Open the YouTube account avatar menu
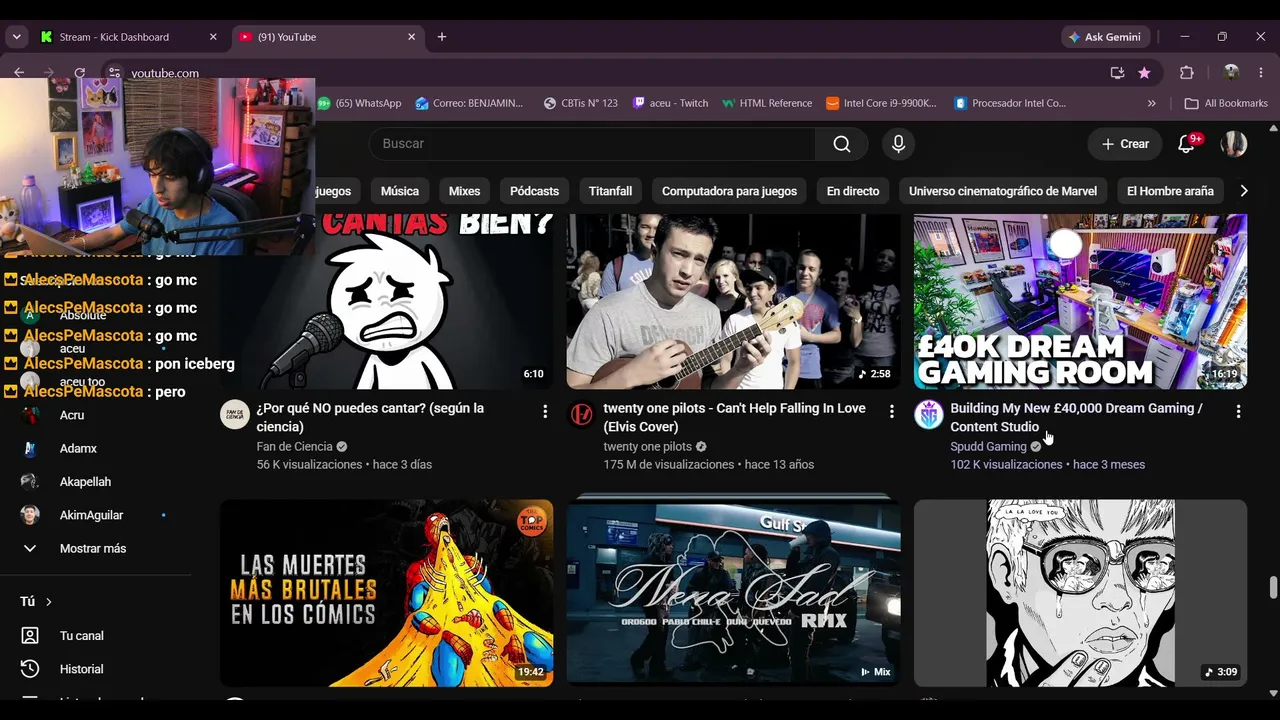The width and height of the screenshot is (1280, 720). coord(1234,144)
